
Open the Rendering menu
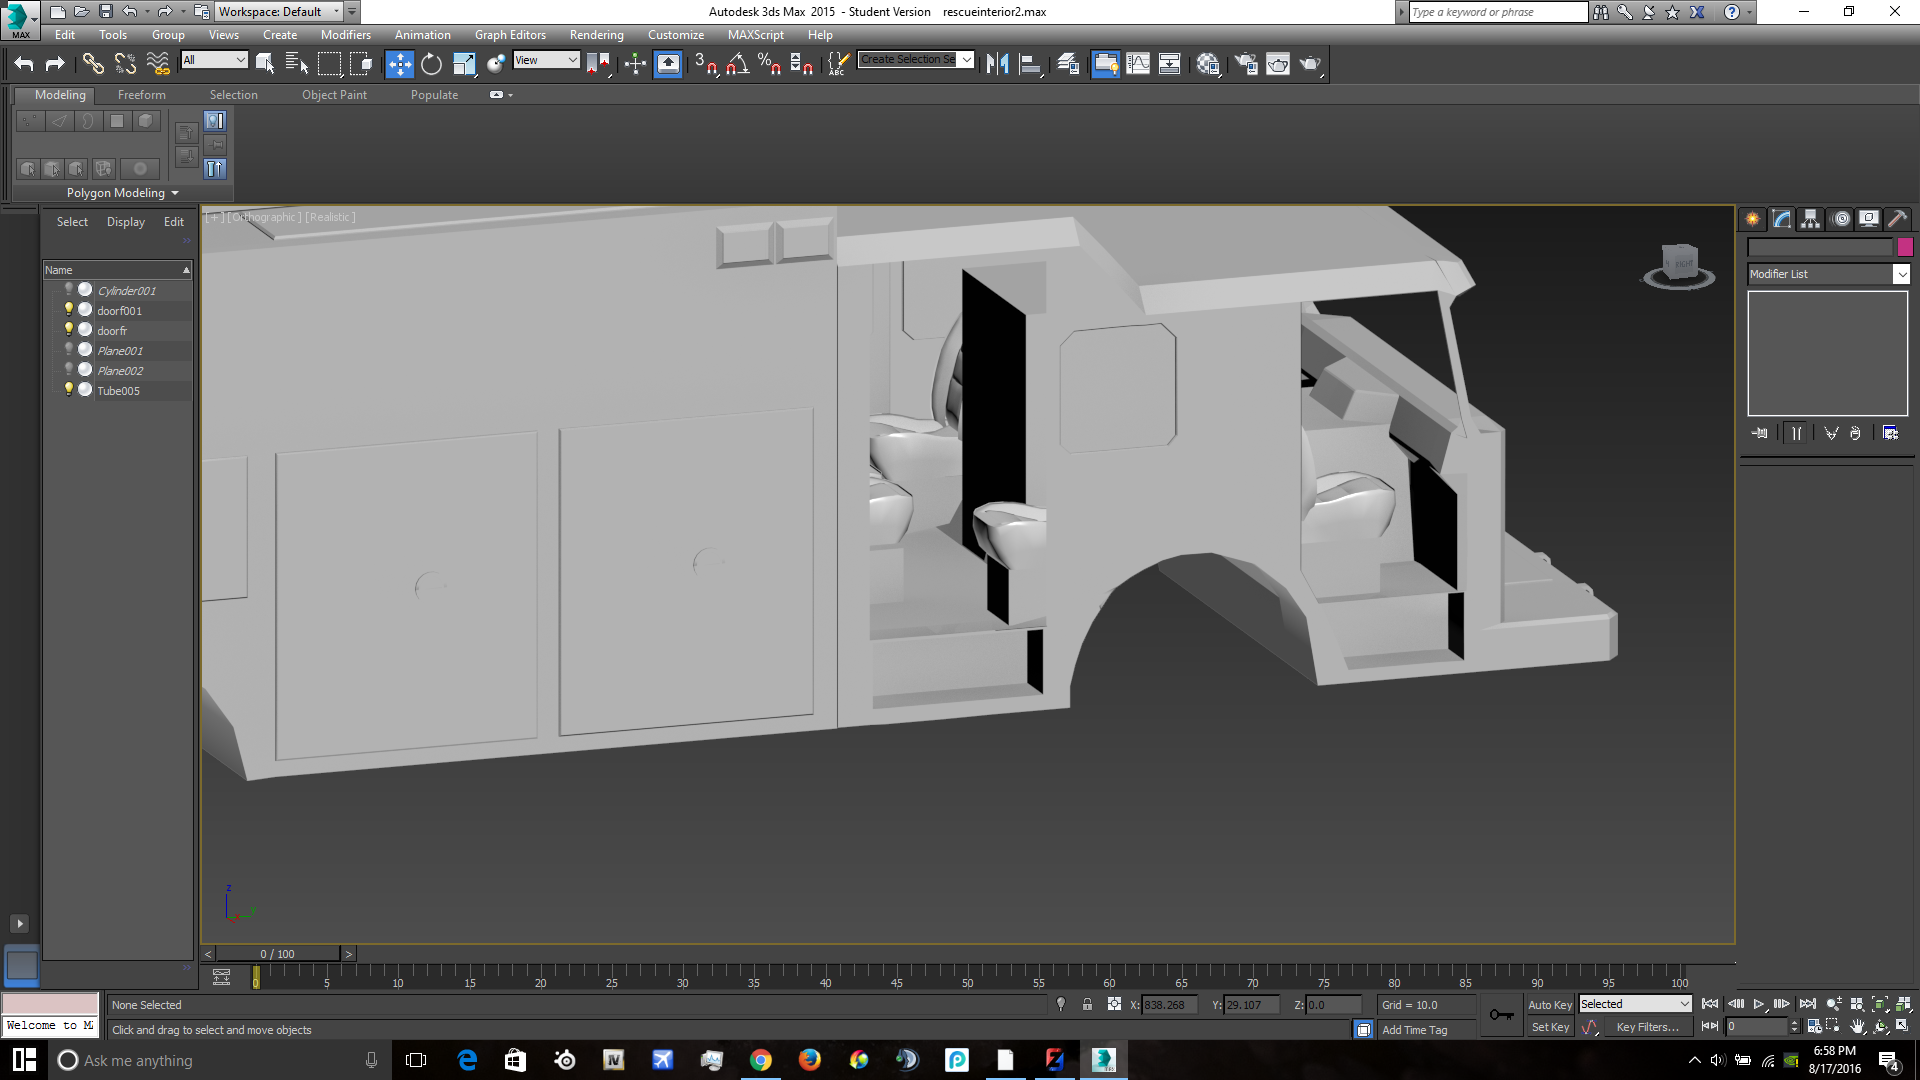pyautogui.click(x=596, y=35)
